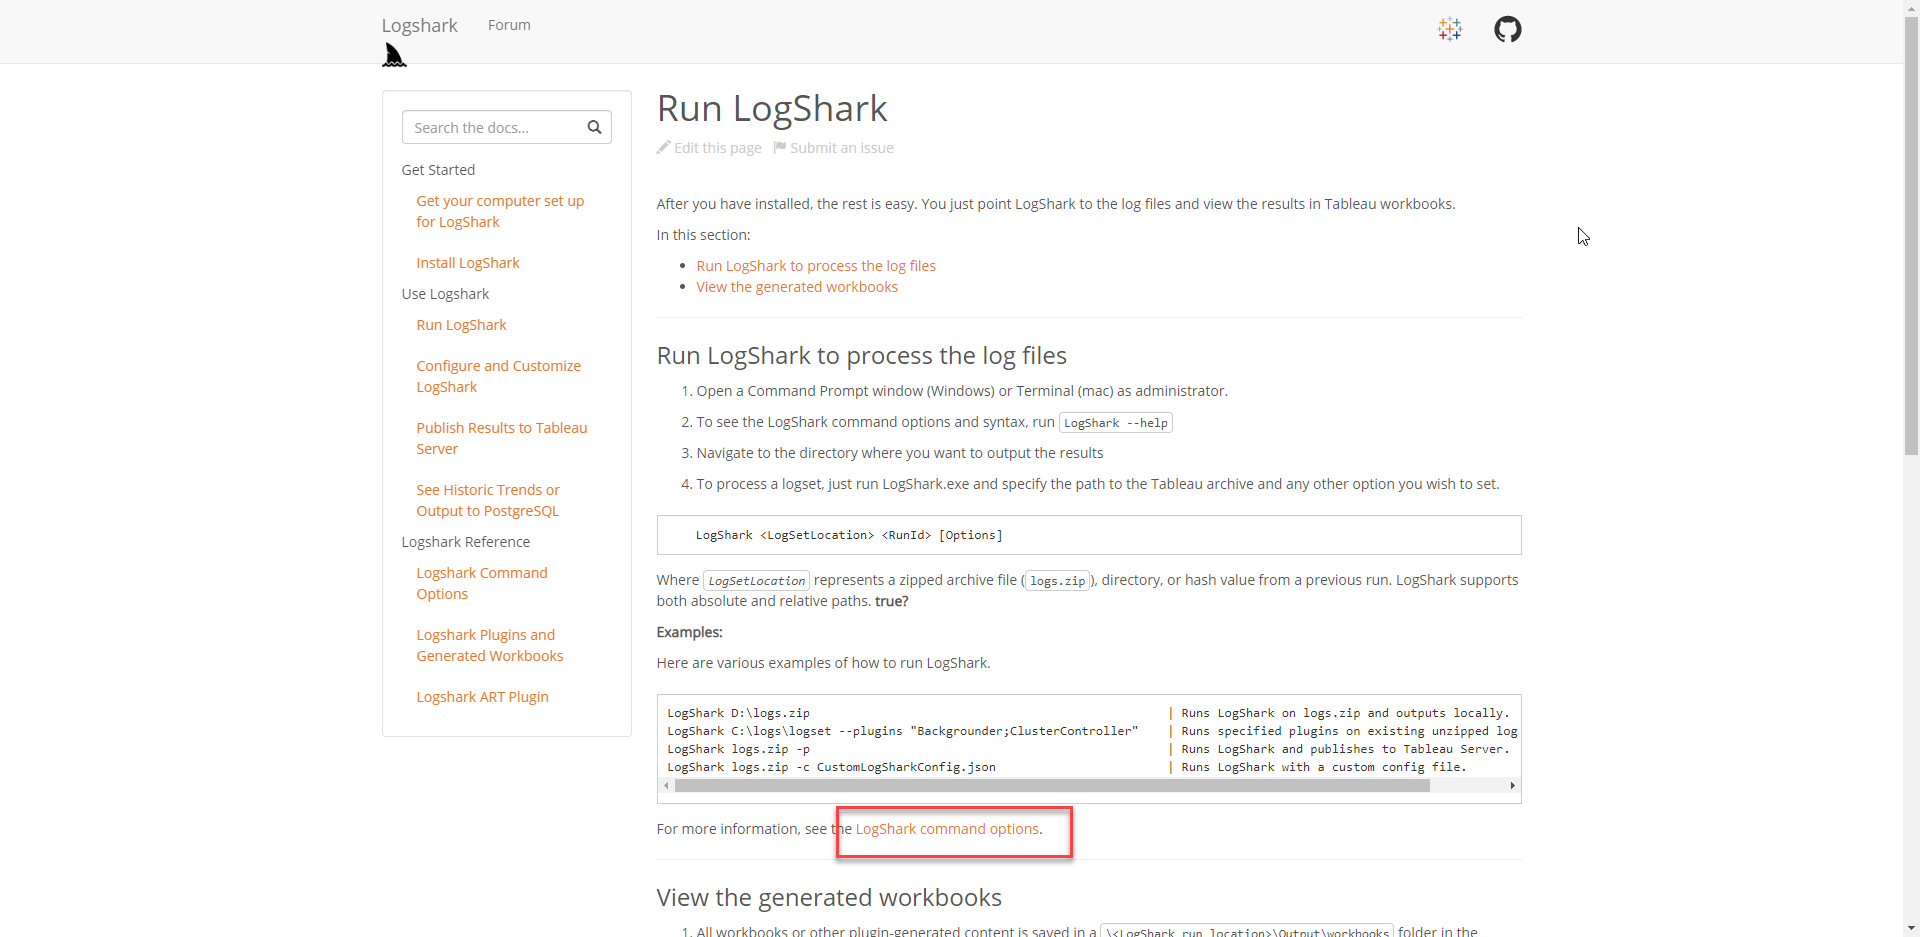Viewport: 1920px width, 937px height.
Task: Click the Logshark shark logo icon
Action: tap(394, 56)
